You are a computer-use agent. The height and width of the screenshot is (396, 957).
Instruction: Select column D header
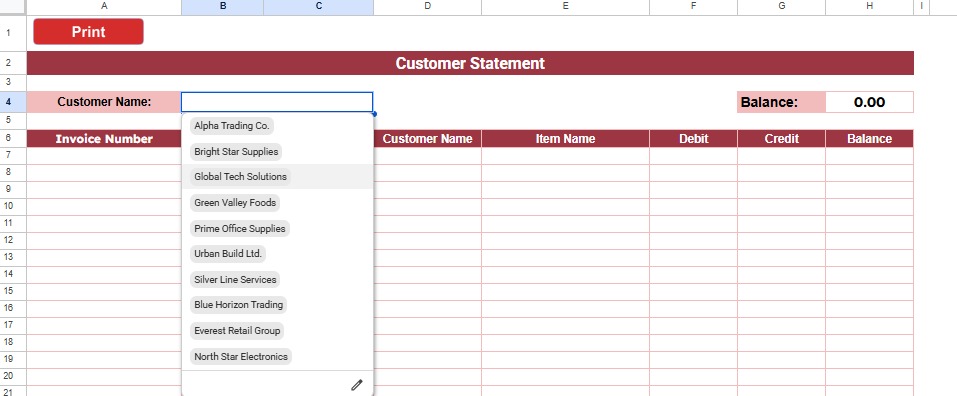(427, 6)
